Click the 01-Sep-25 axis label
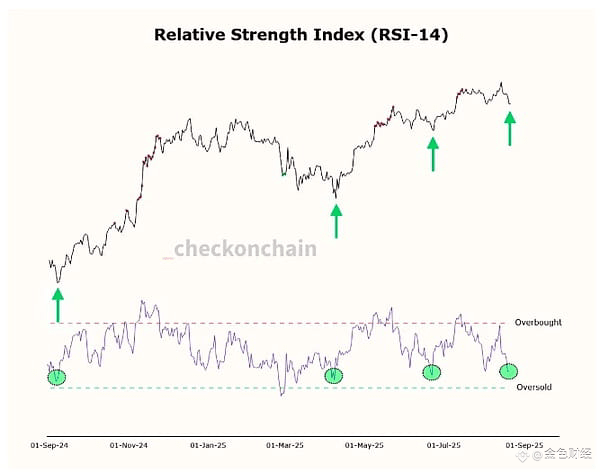 [x=524, y=445]
